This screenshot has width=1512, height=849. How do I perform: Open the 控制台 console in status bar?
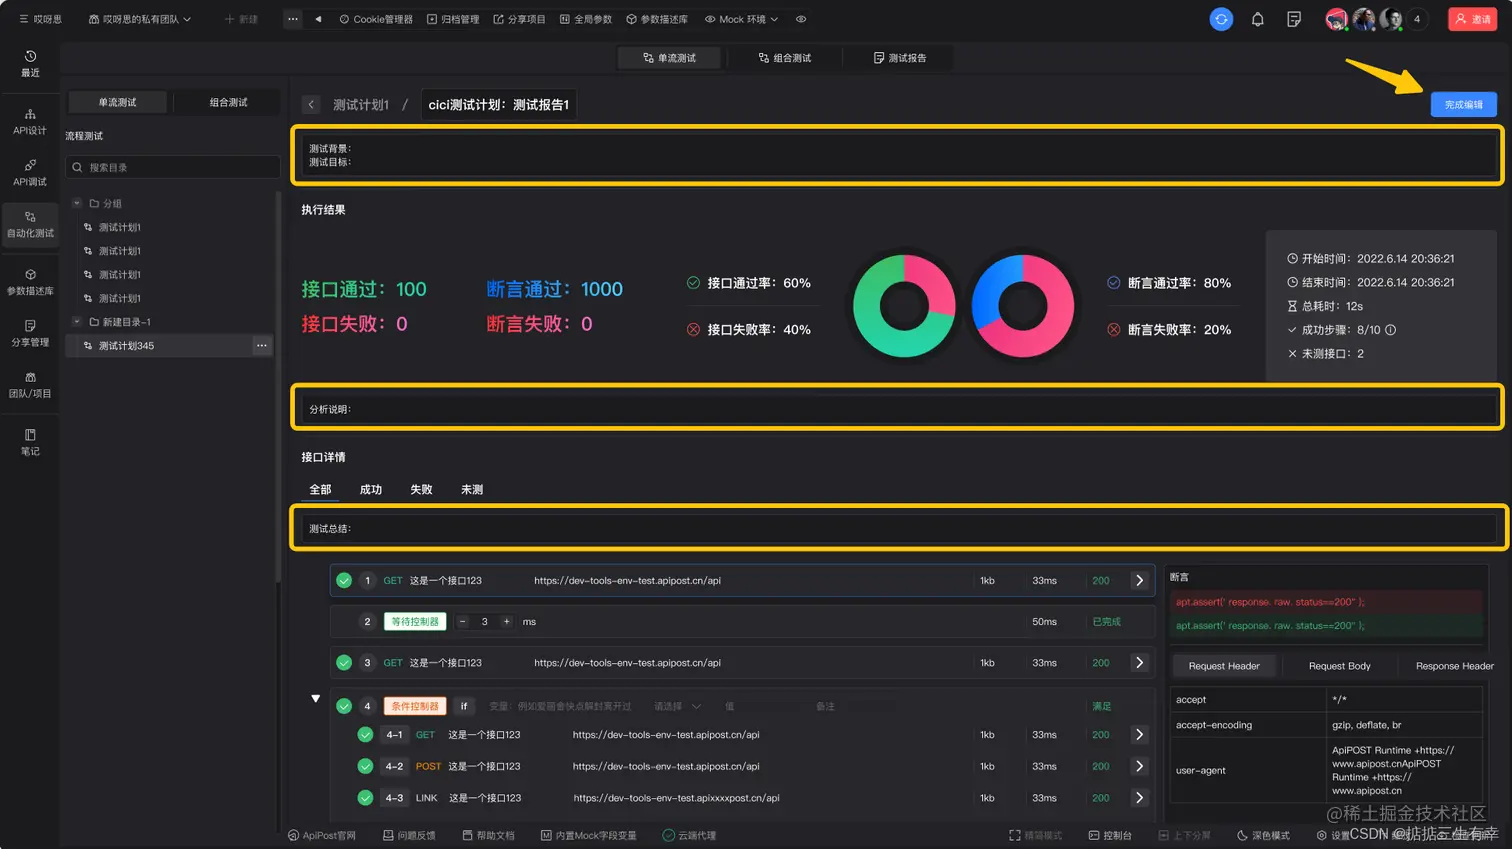[1111, 835]
